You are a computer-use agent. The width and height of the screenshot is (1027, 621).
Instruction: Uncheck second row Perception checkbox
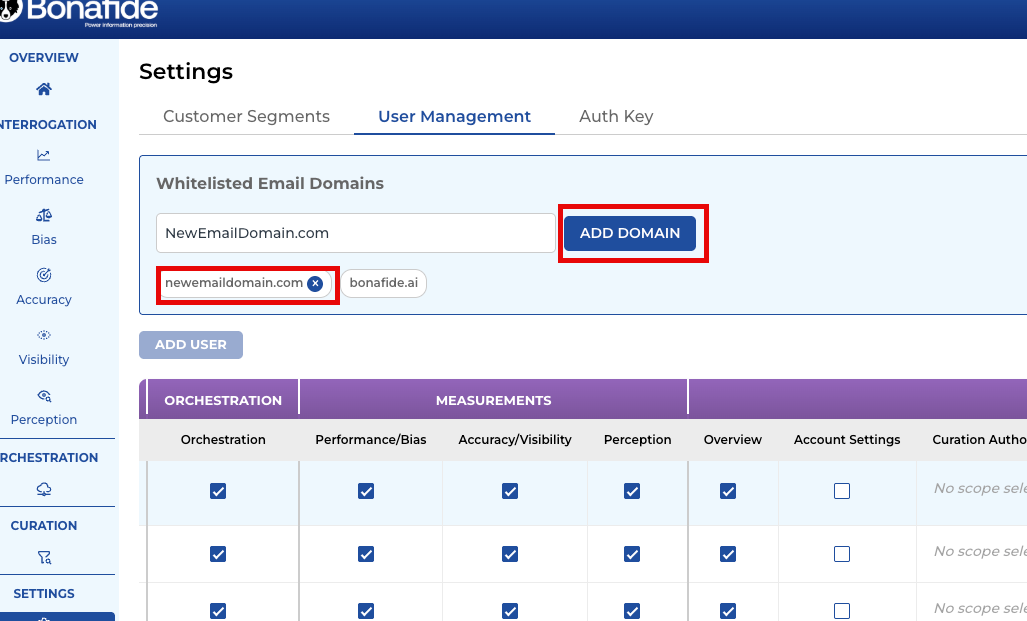pyautogui.click(x=632, y=554)
